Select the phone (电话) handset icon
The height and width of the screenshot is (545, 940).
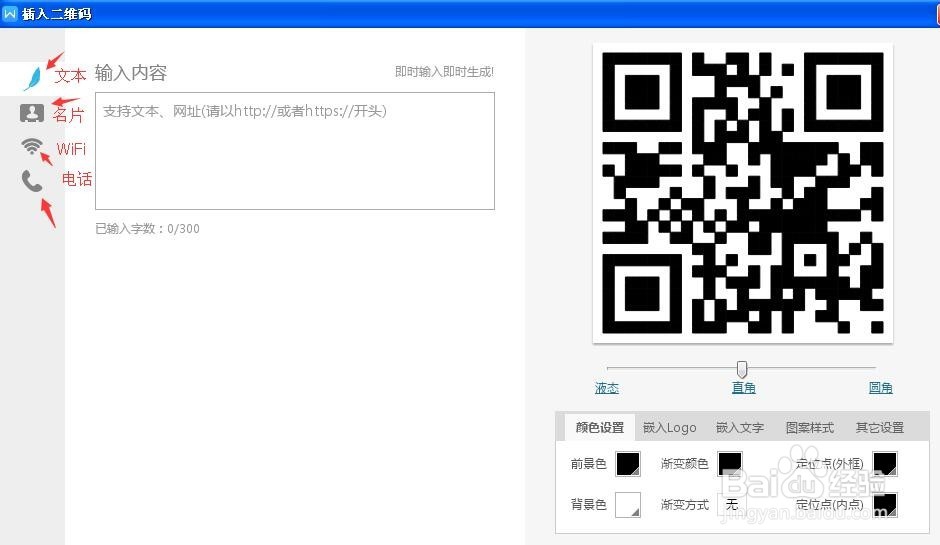(x=32, y=181)
